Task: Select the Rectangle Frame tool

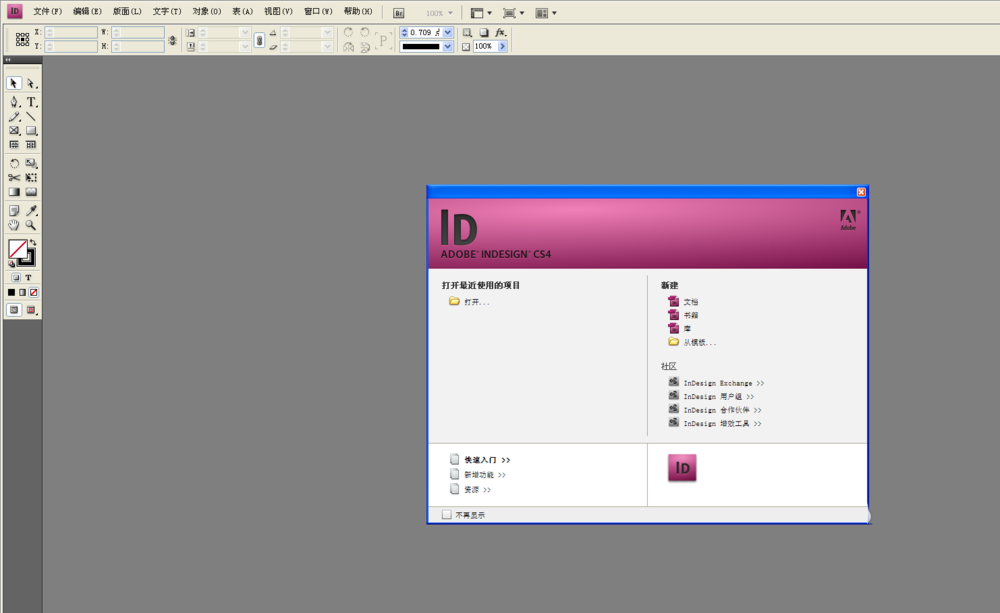Action: click(14, 131)
